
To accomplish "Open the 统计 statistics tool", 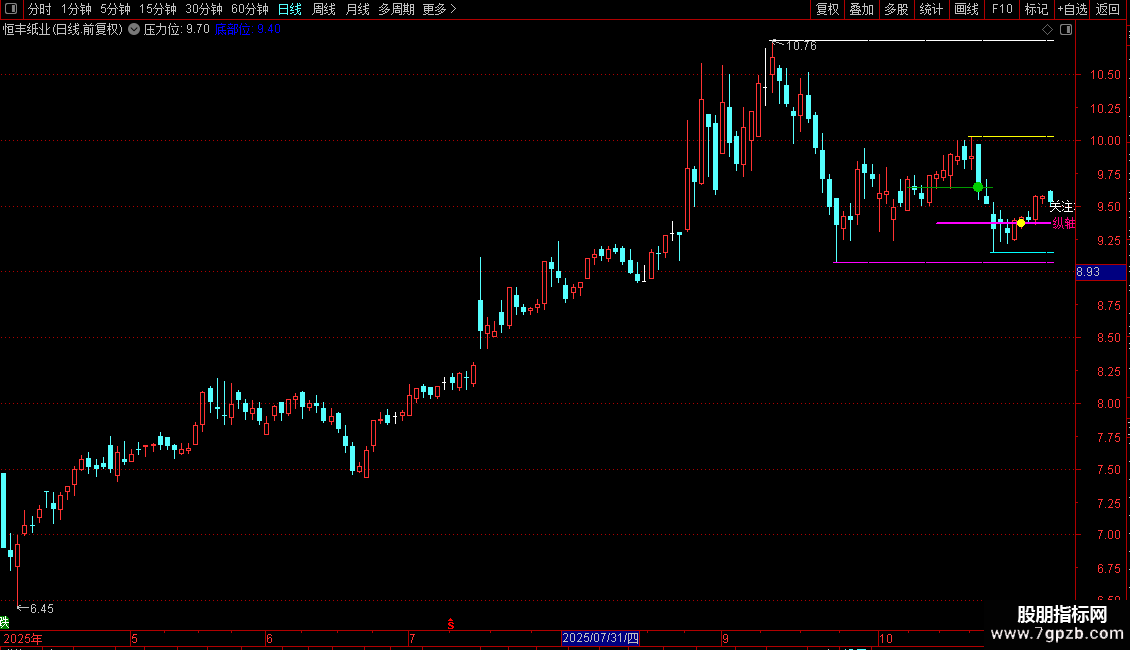I will pyautogui.click(x=931, y=9).
